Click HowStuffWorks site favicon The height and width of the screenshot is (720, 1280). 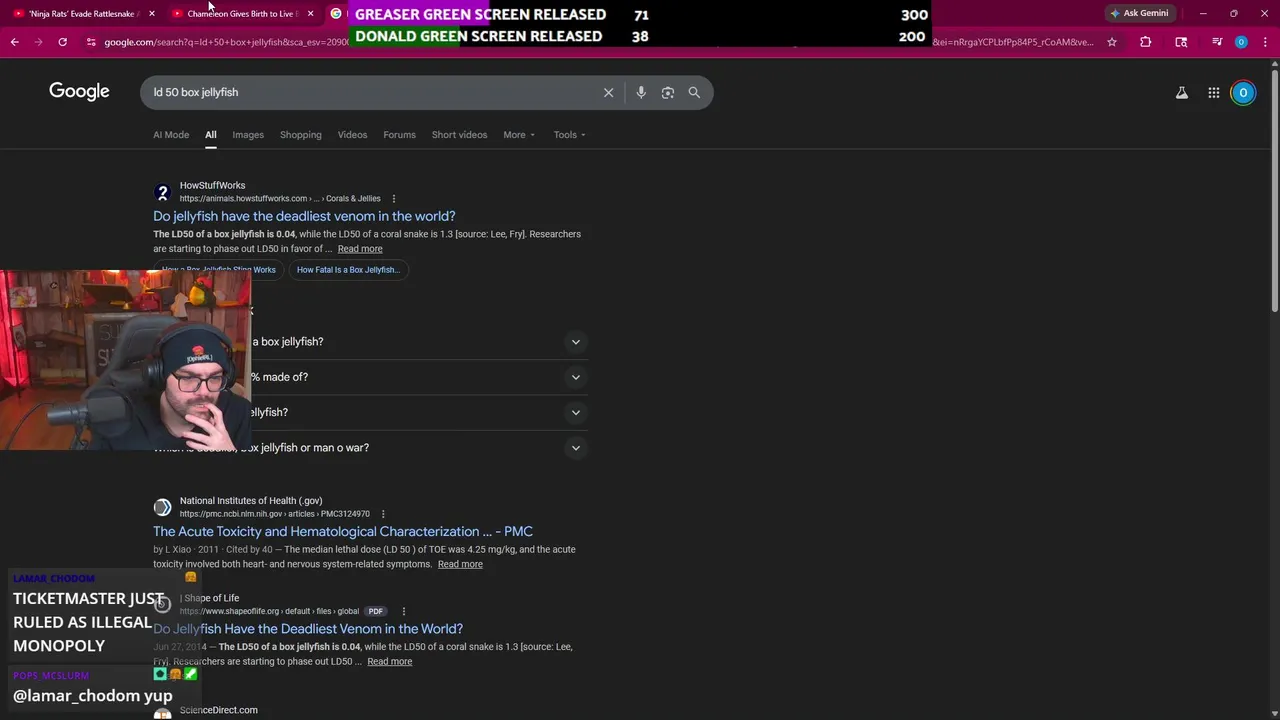coord(162,192)
